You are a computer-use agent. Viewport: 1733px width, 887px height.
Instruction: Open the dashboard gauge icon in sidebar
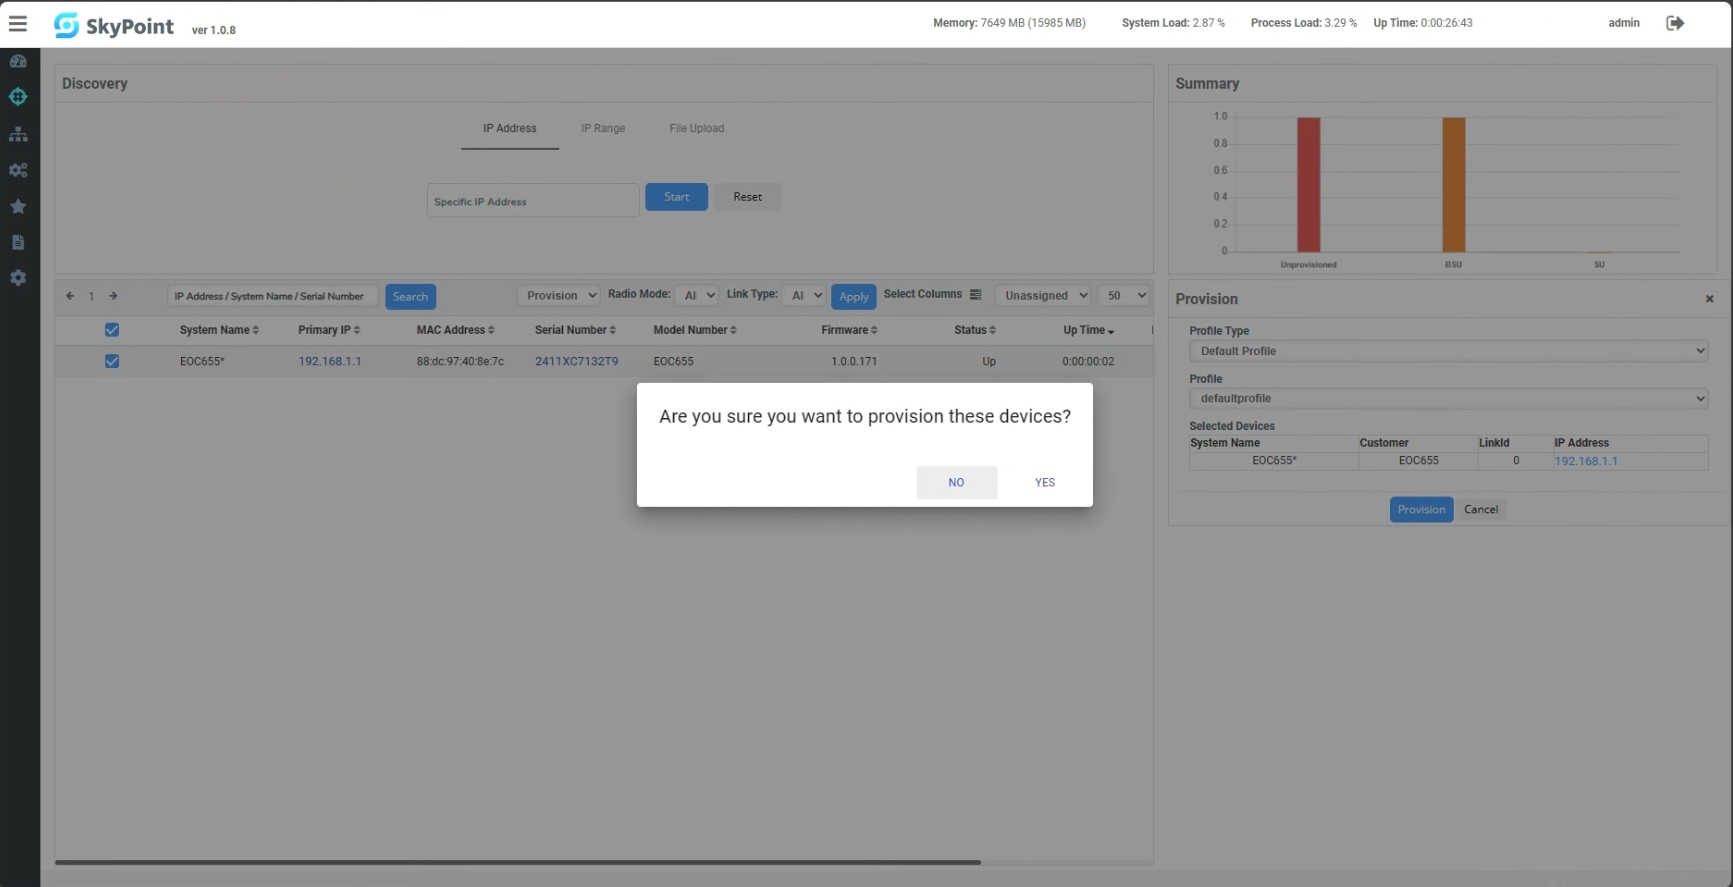(x=18, y=62)
